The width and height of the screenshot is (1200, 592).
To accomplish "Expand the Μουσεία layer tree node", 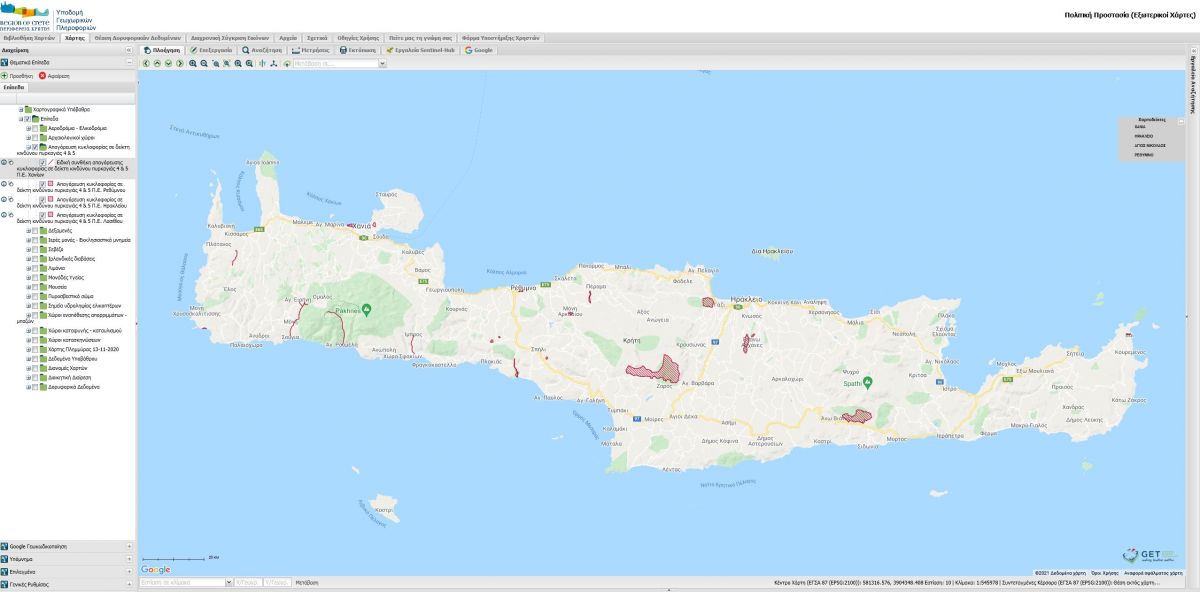I will (28, 286).
